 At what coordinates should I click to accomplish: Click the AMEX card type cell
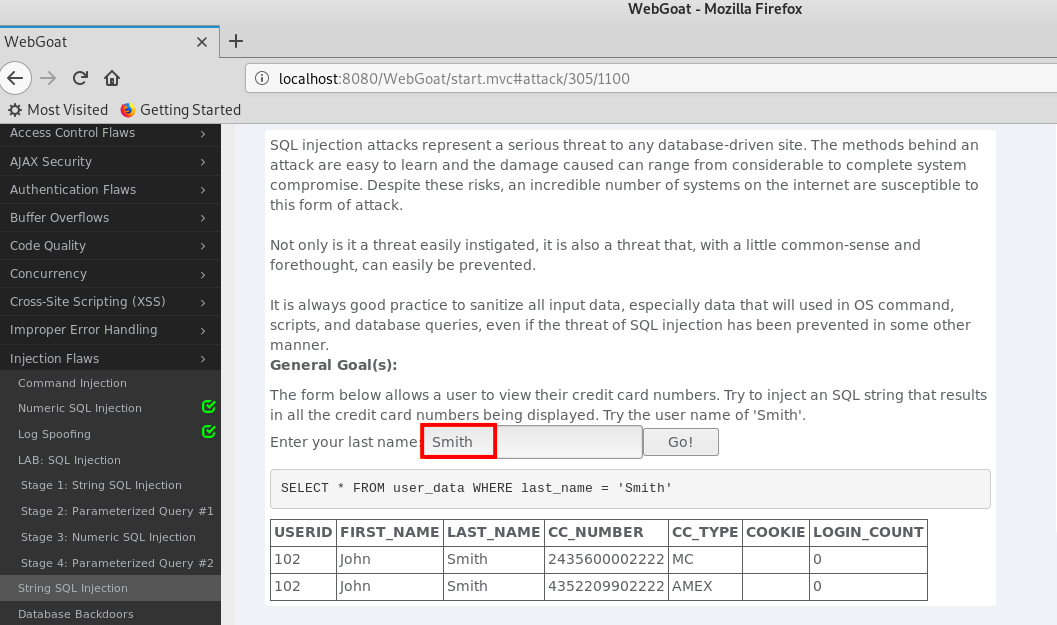[705, 587]
